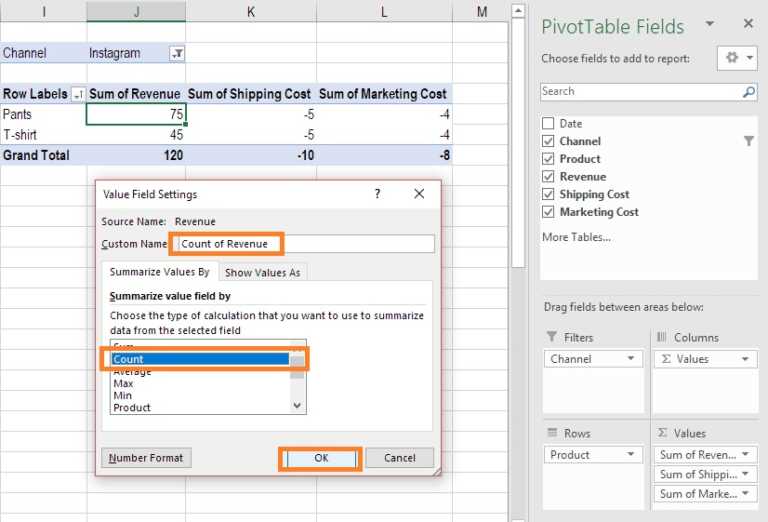Screen dimensions: 768x522
Task: Open the Channel dropdown in Filters area
Action: 631,358
